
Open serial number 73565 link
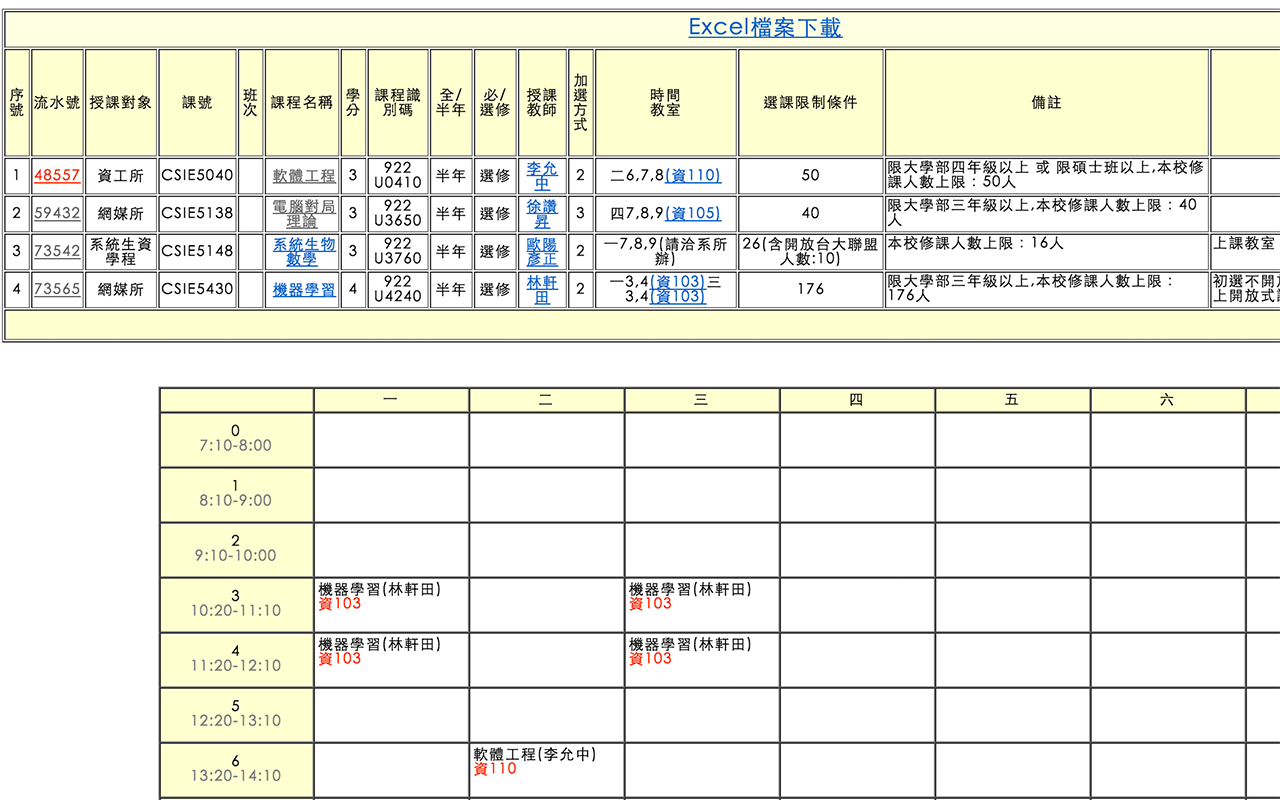tap(57, 289)
